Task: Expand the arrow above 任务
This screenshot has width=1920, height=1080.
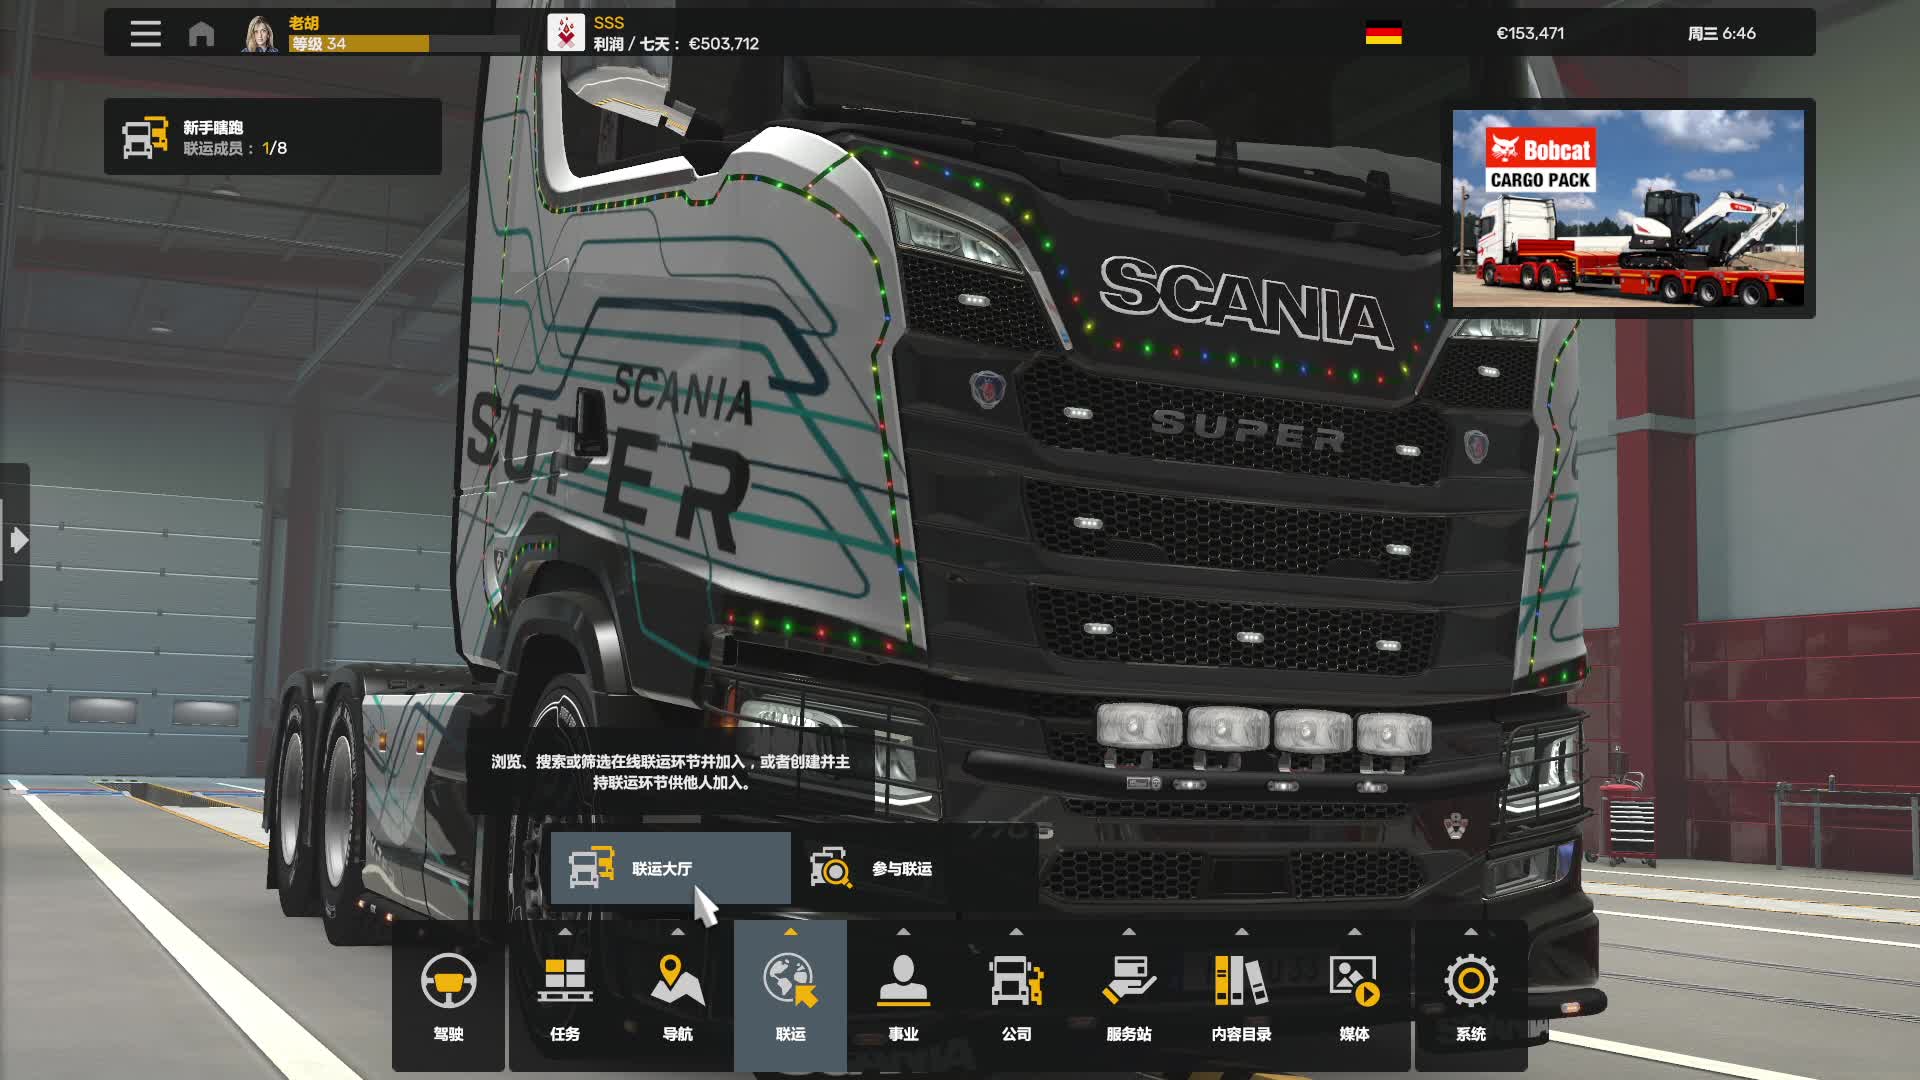Action: coord(565,932)
